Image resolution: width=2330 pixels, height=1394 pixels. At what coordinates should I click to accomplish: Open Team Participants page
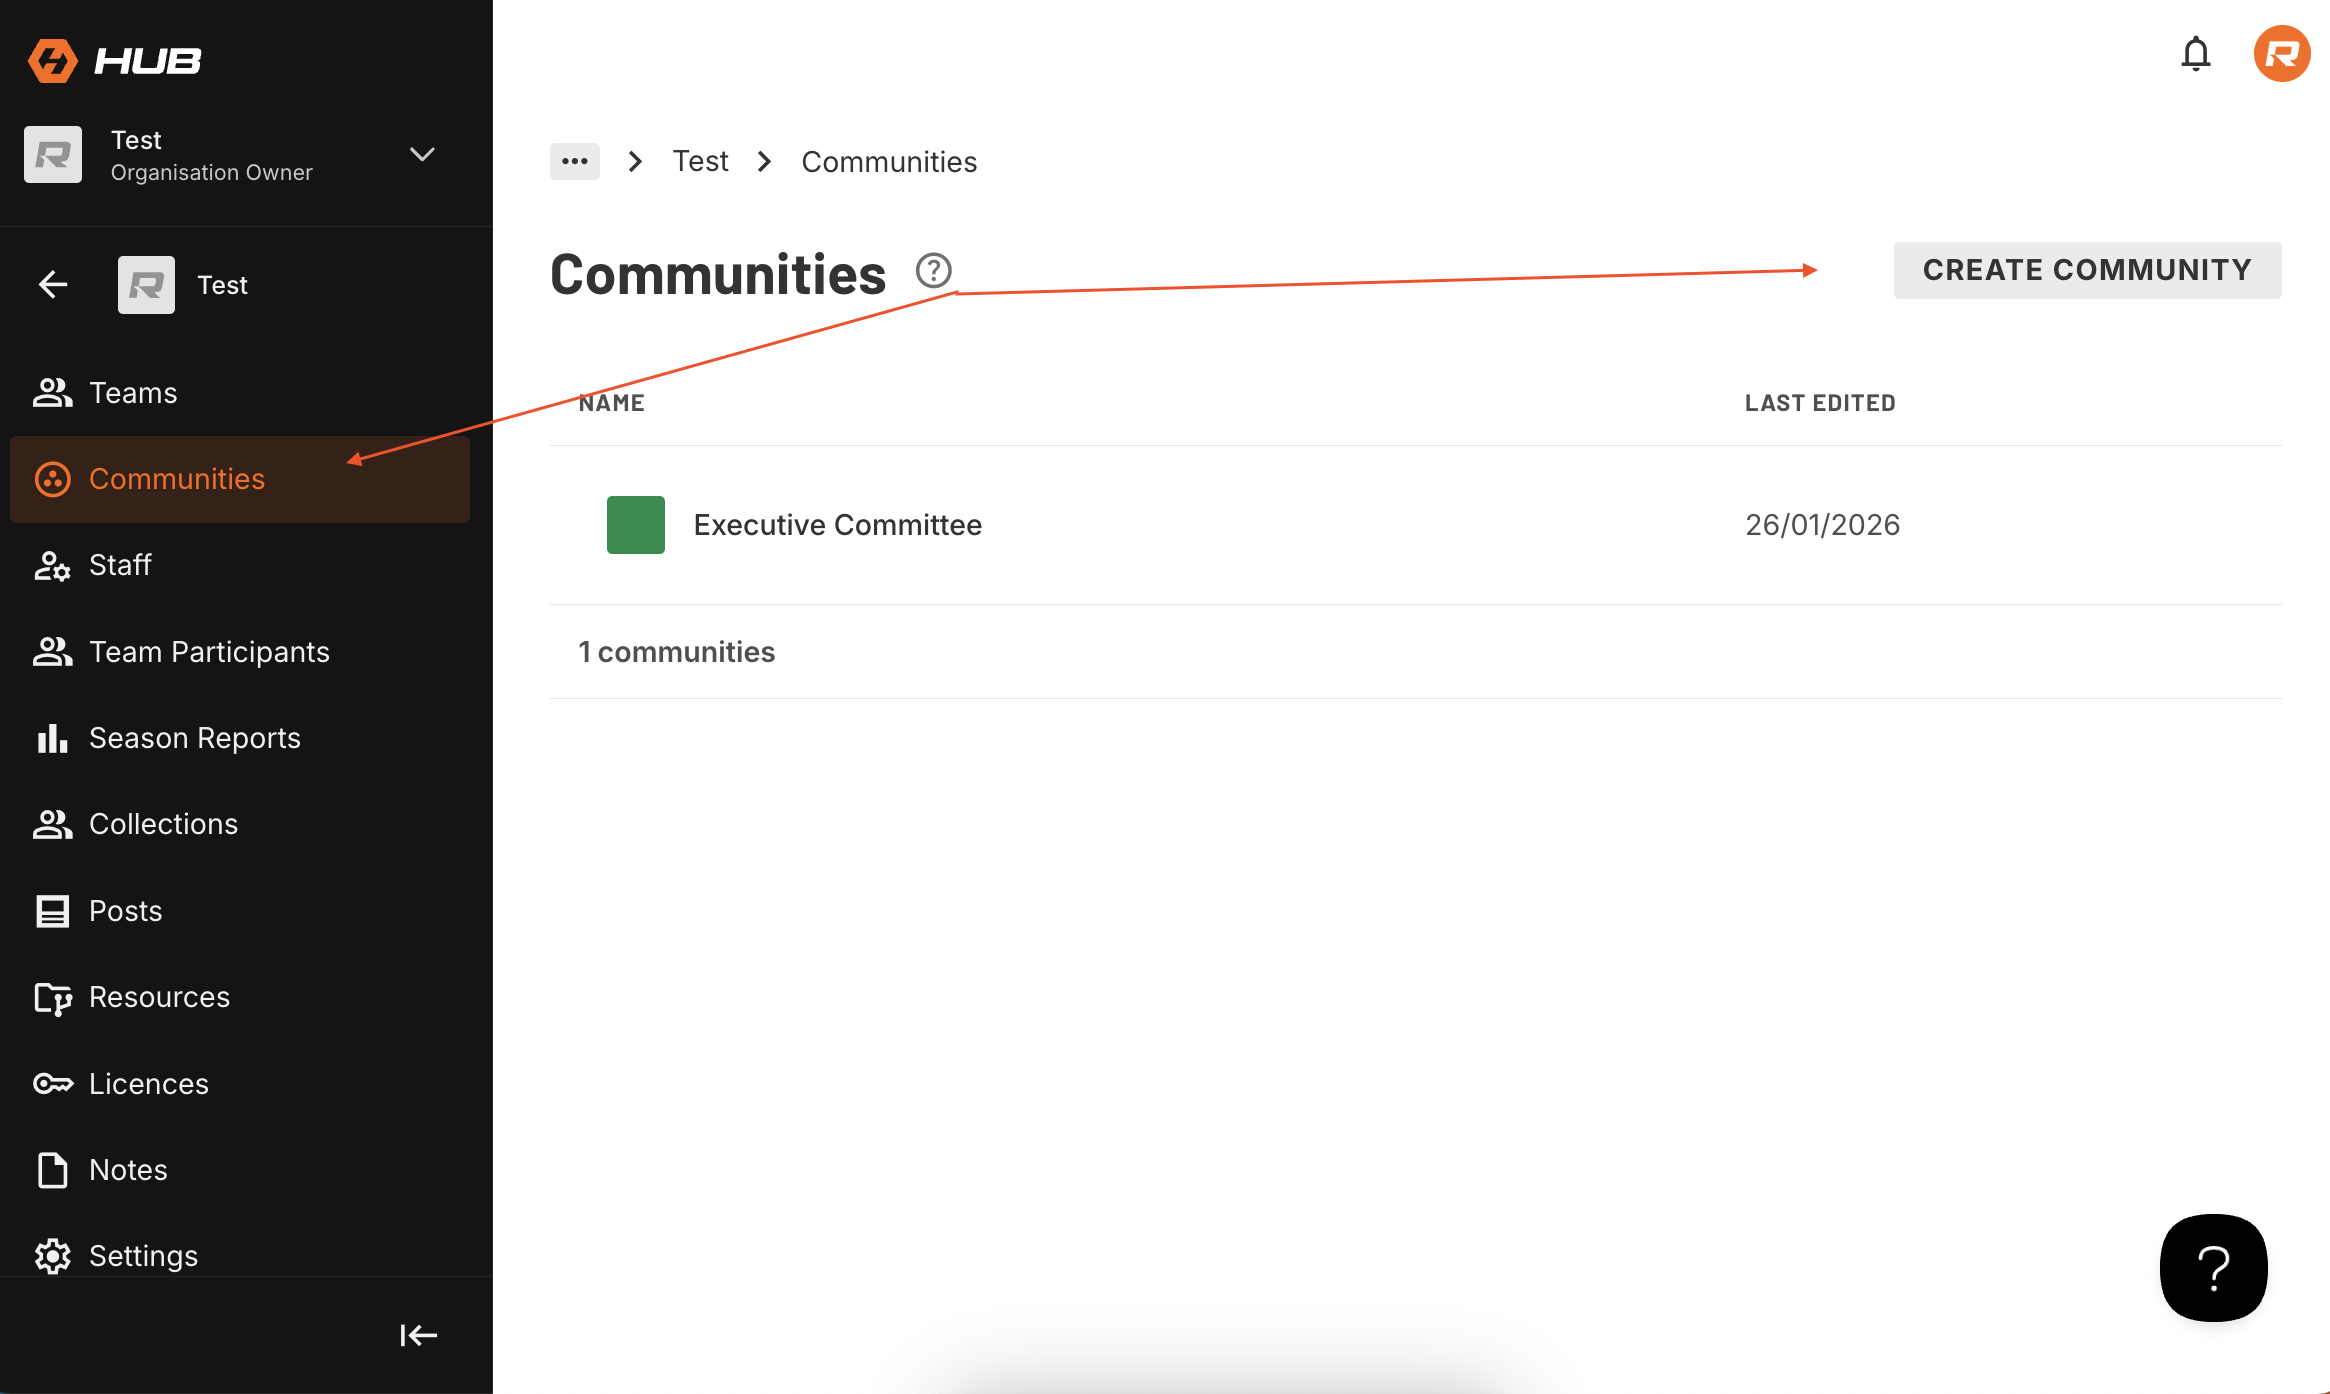[x=209, y=652]
